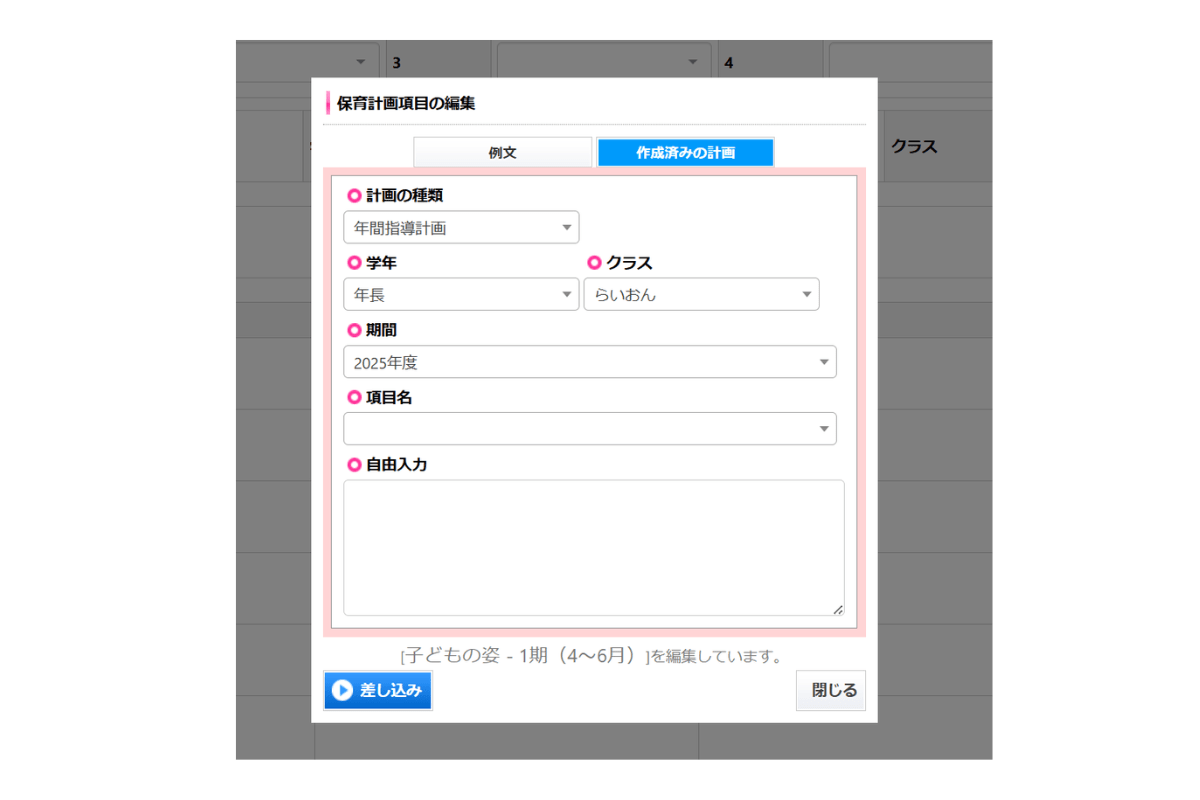Screen dimensions: 1200x800
Task: Click the pink marker beside クラス label
Action: [593, 263]
